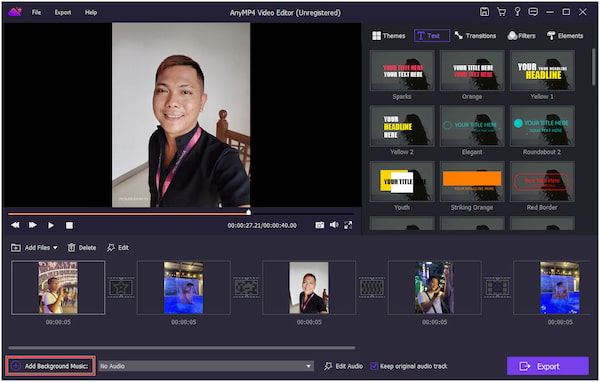Click the zigzag transition between clips three and four
This screenshot has width=600, height=382.
[x=372, y=287]
